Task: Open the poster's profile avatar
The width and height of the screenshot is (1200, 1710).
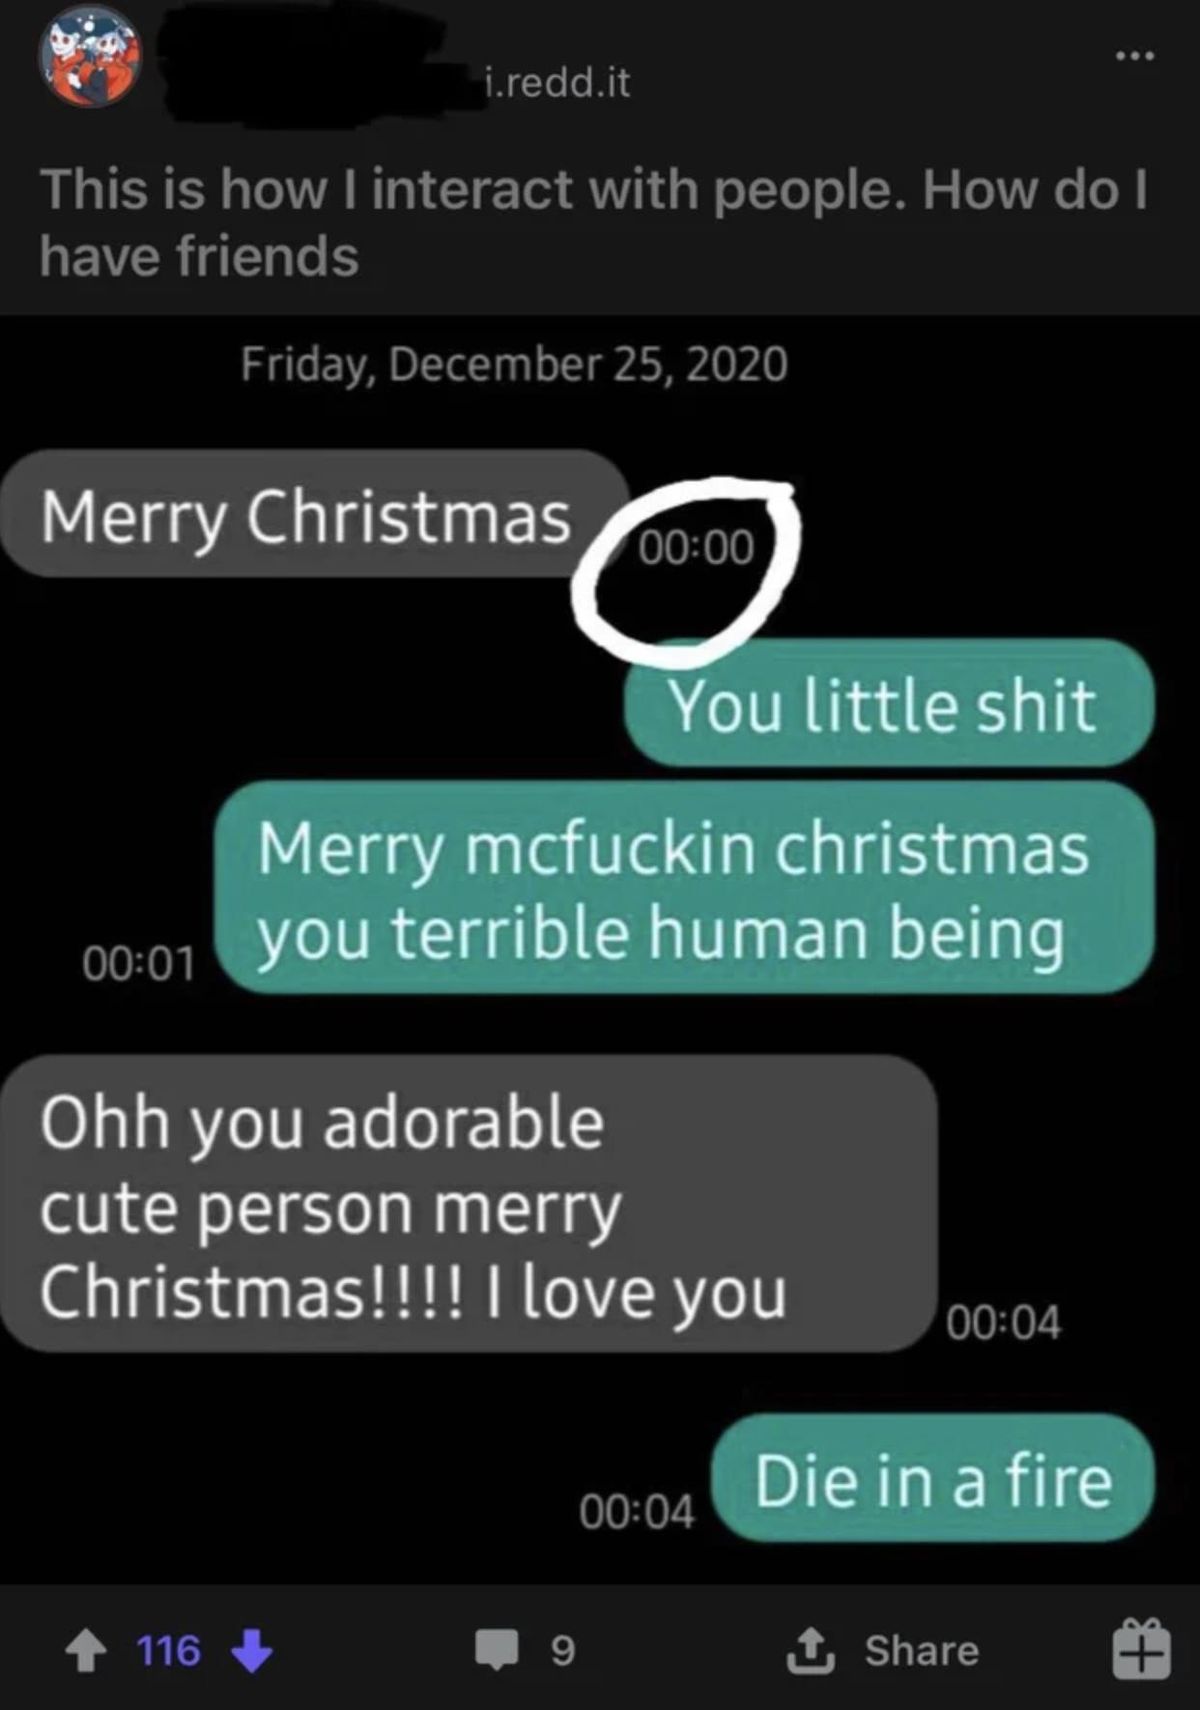Action: [x=90, y=56]
